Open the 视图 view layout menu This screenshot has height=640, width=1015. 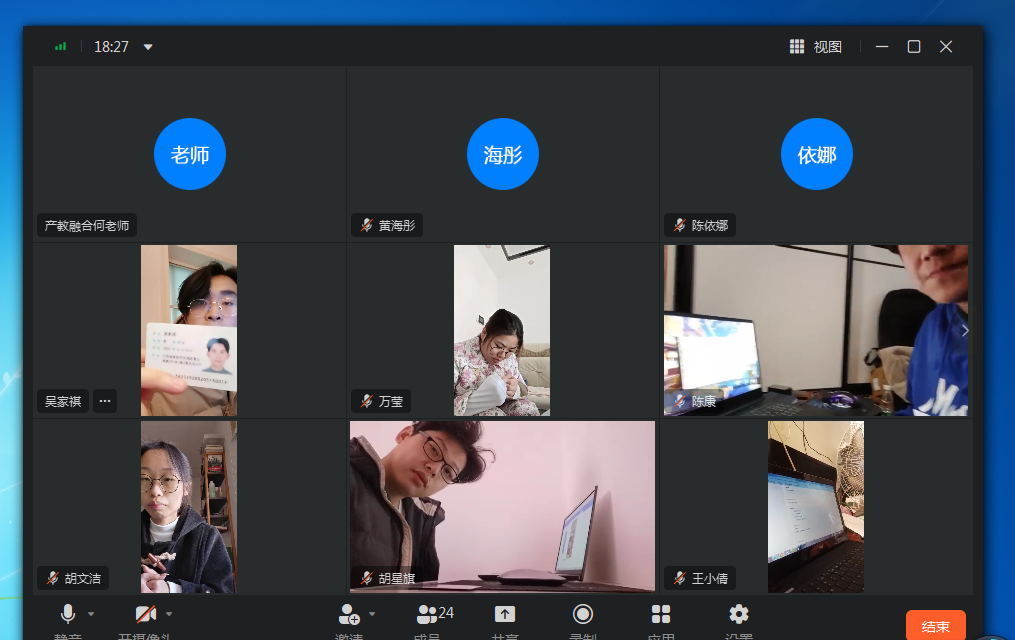[816, 47]
